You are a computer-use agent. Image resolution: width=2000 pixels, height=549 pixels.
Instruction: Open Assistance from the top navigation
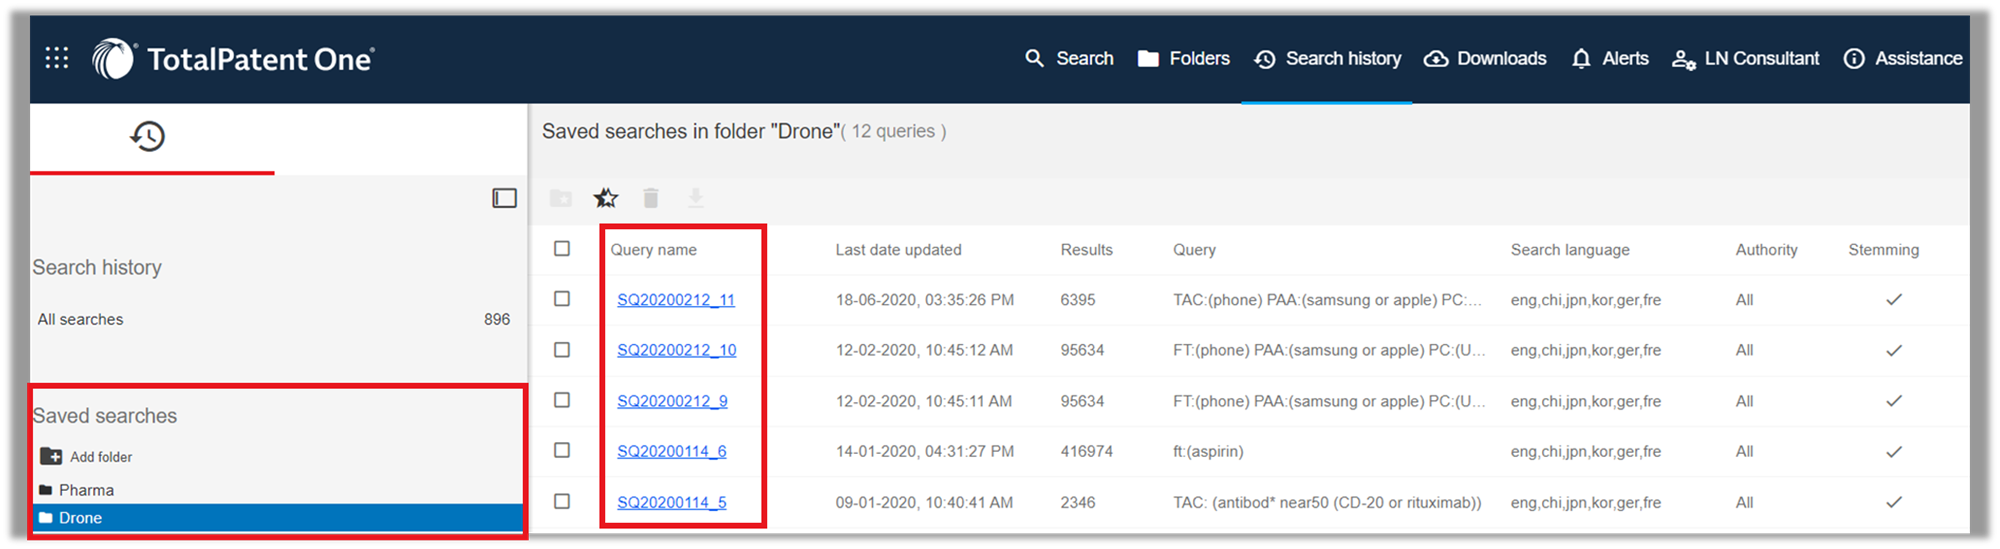1903,59
